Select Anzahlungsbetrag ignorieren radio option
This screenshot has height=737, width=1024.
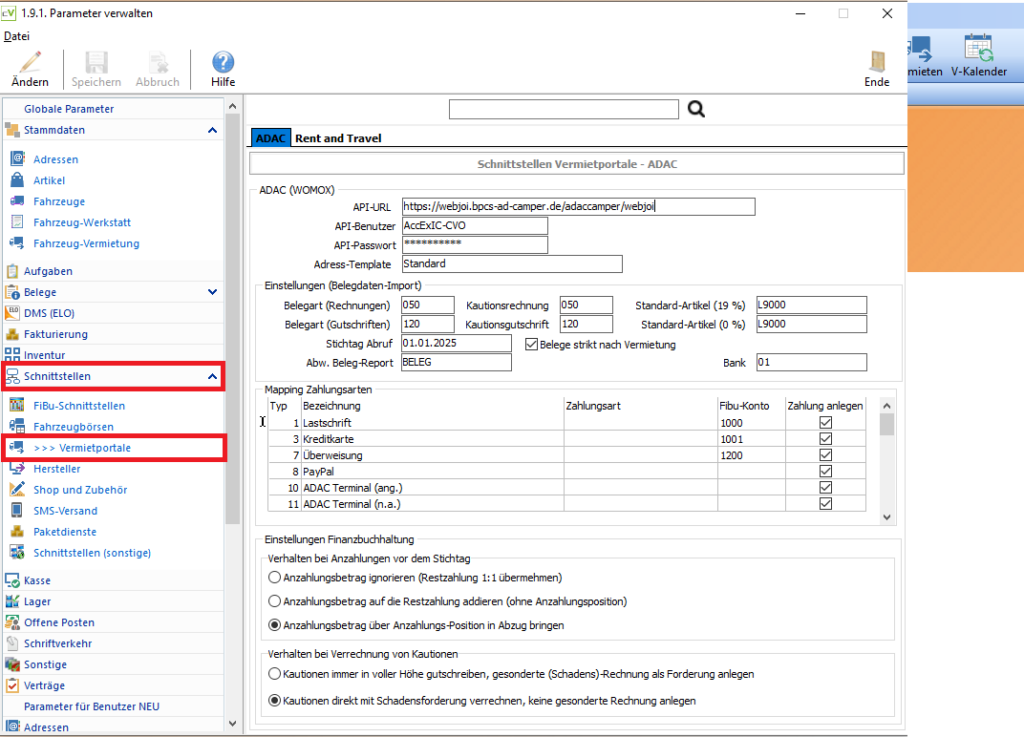(274, 578)
